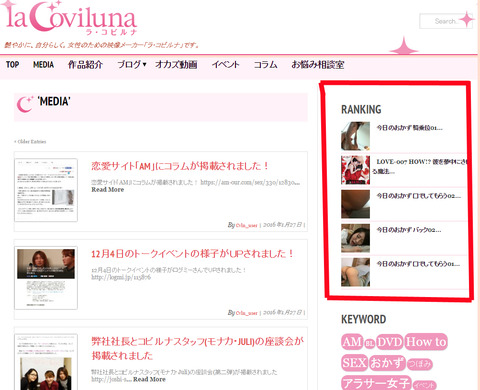Click the thumbnail of the AM column article
This screenshot has width=480, height=390.
click(x=46, y=190)
